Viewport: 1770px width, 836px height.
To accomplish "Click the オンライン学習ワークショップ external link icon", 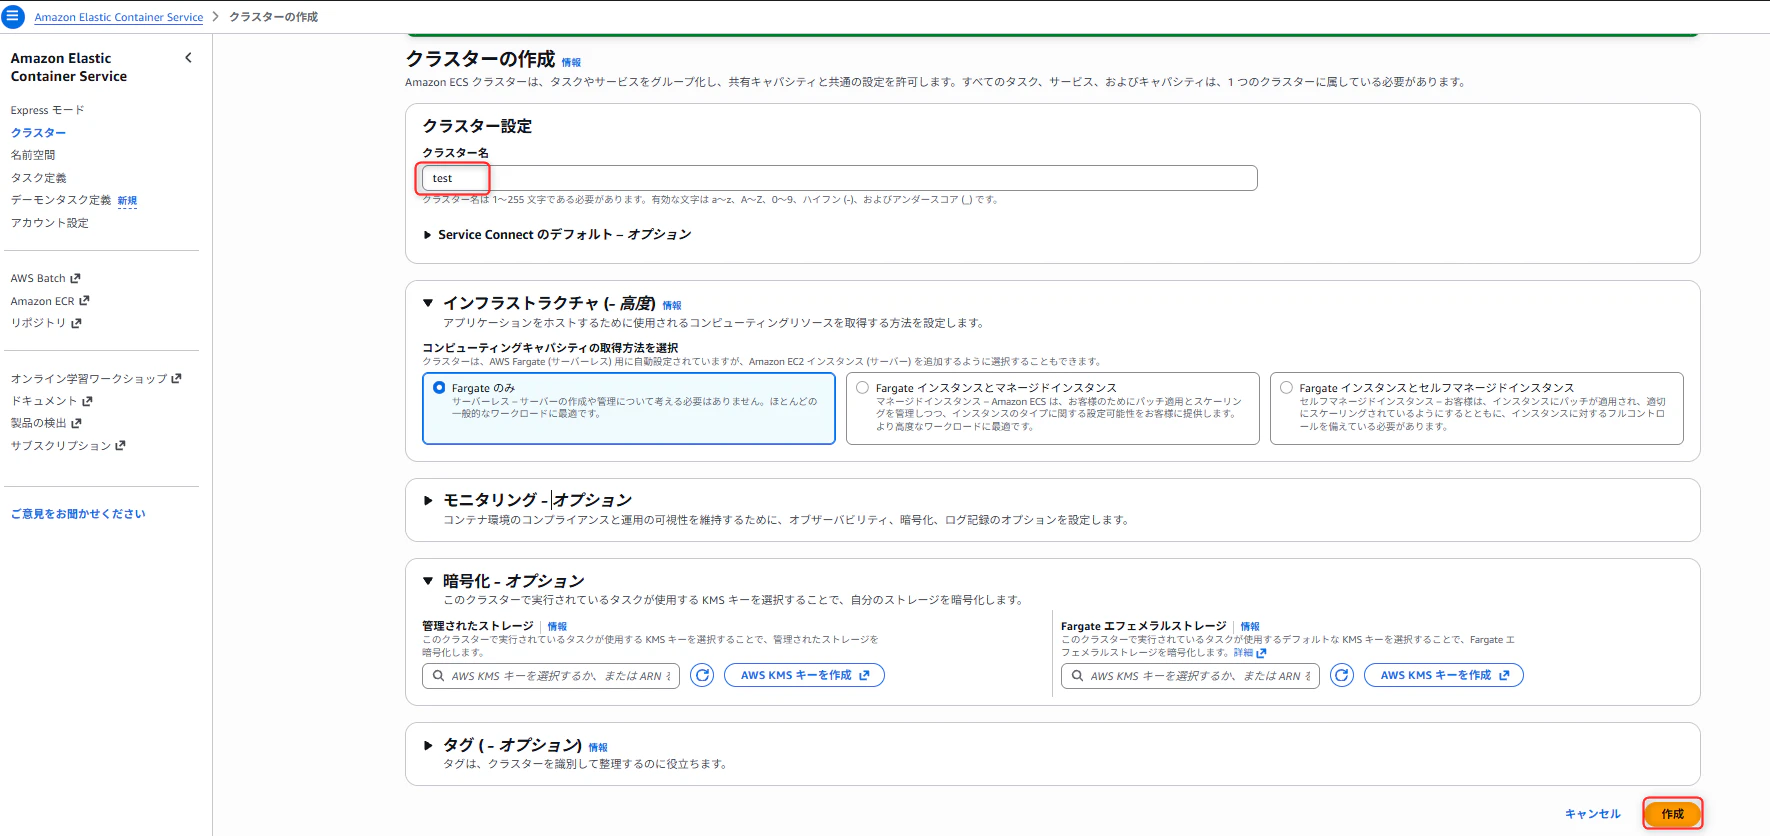I will [177, 378].
